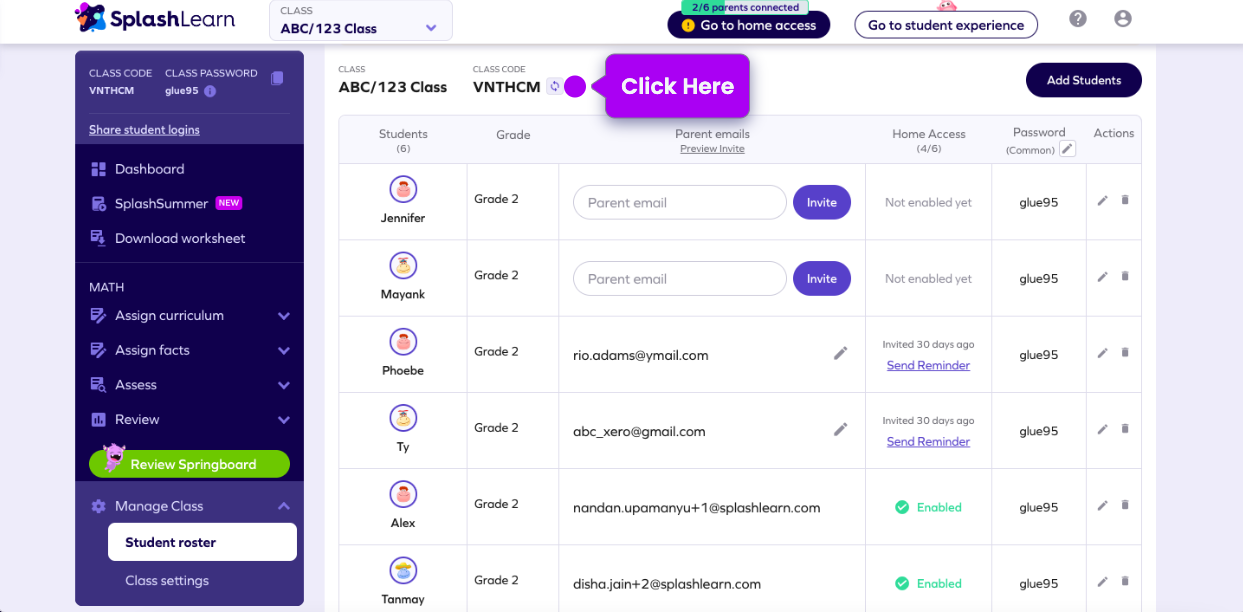Click Jennifer's Parent email input field

click(679, 203)
